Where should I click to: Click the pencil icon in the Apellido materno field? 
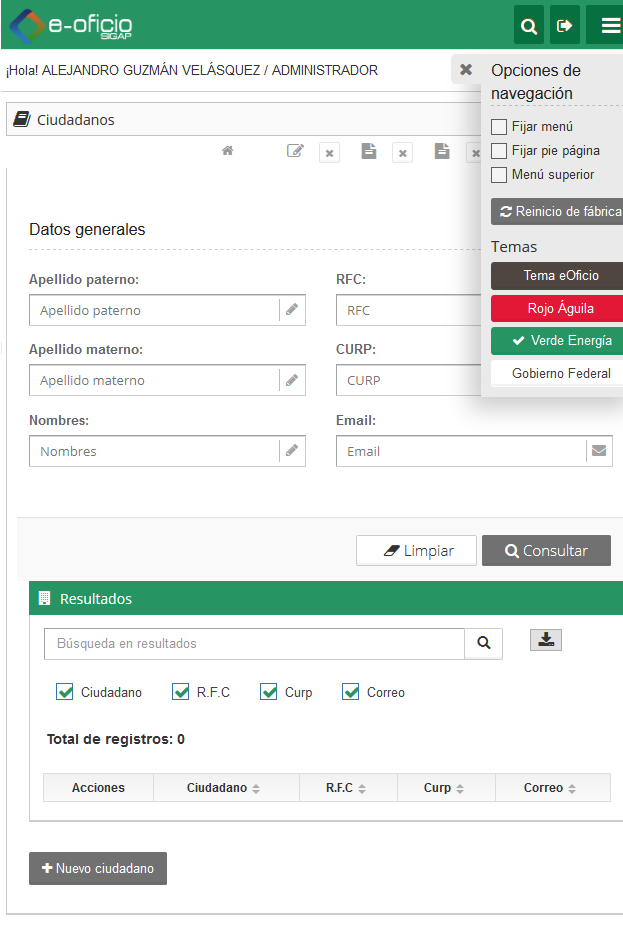292,380
